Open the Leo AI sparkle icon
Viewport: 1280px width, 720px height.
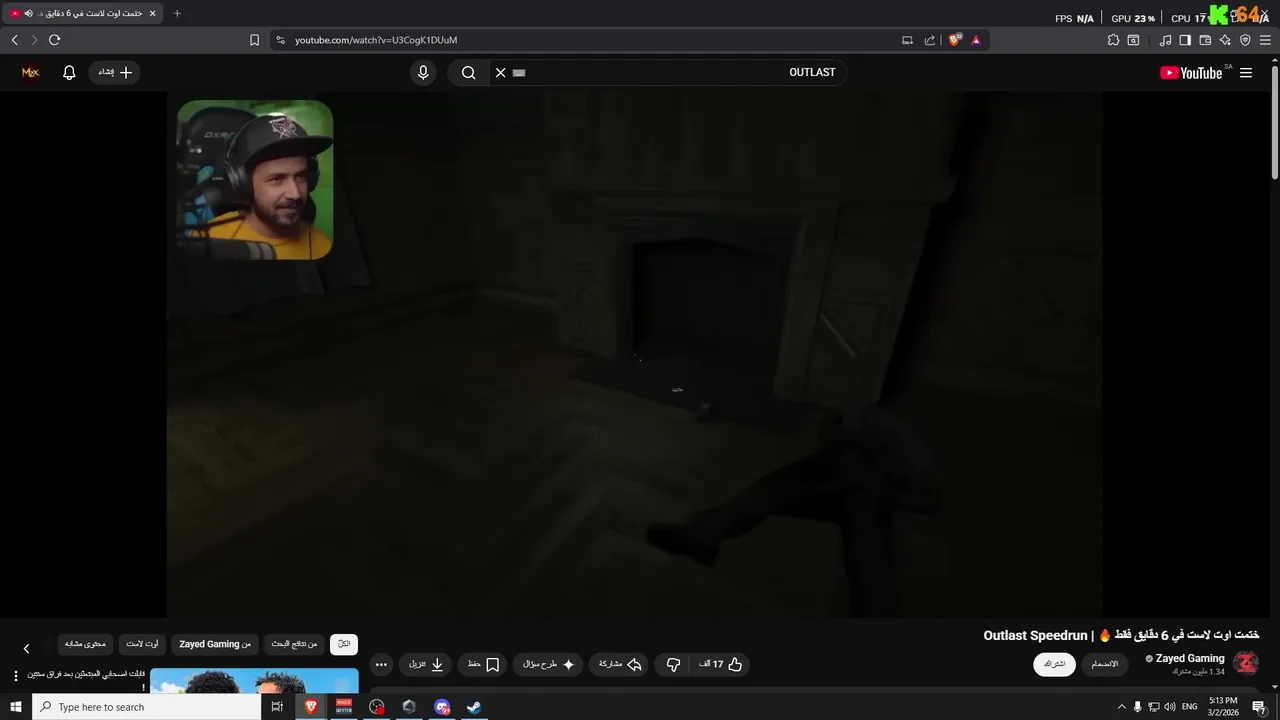(x=1225, y=40)
